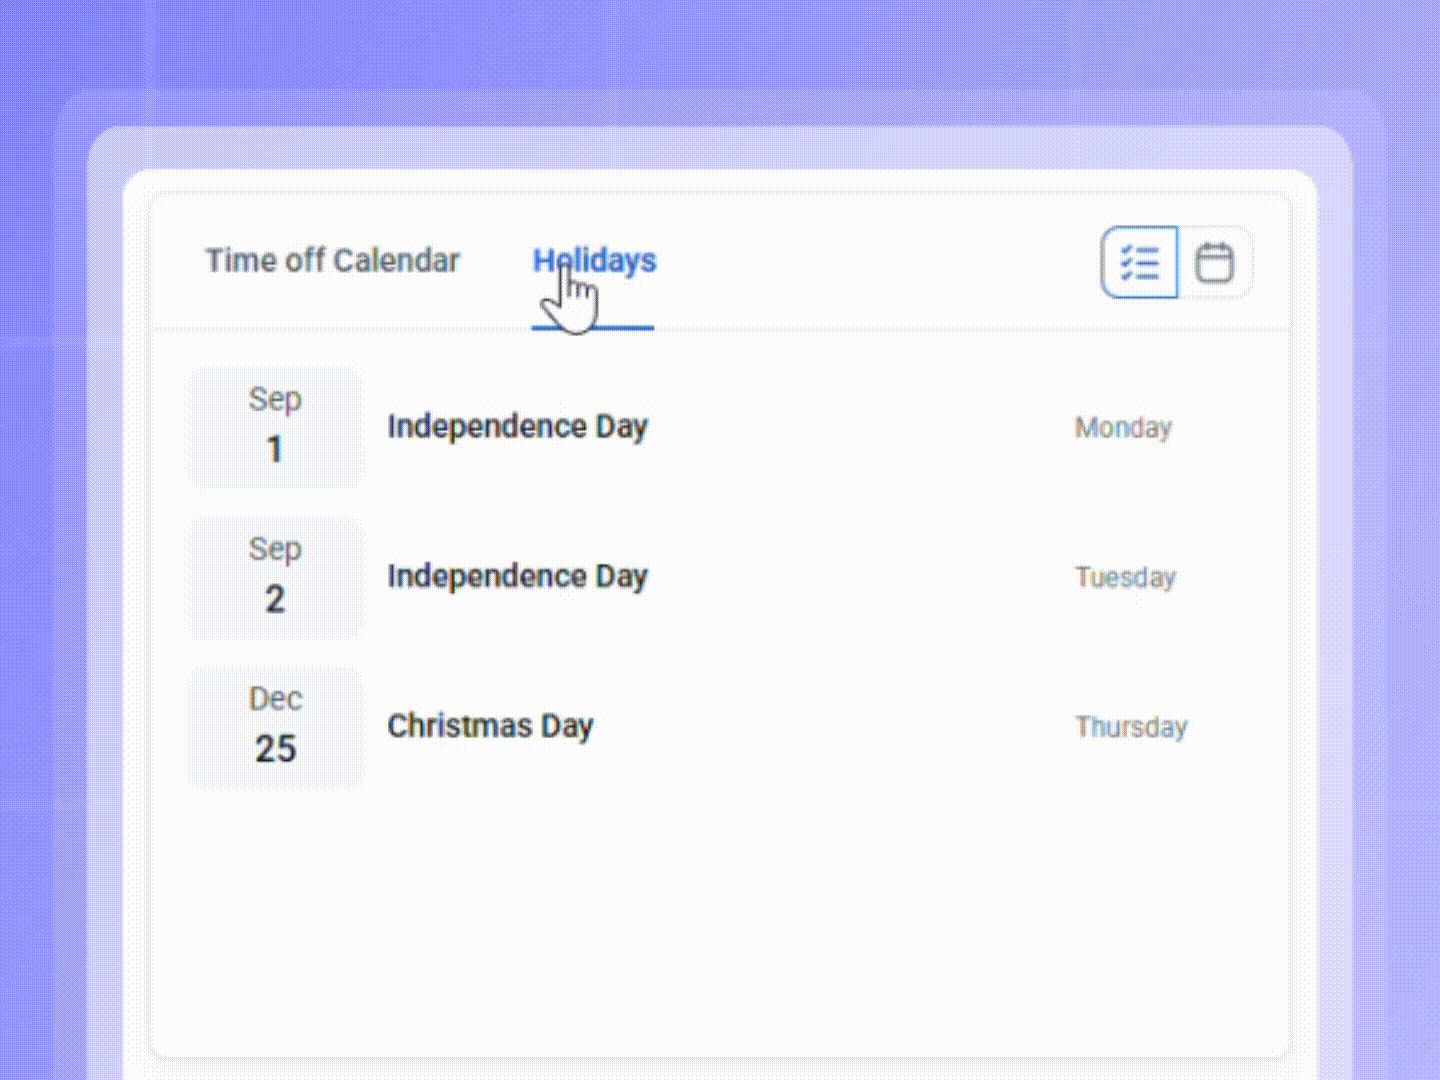Select day number 2 in date badge
Screen dimensions: 1440x1080
(275, 600)
